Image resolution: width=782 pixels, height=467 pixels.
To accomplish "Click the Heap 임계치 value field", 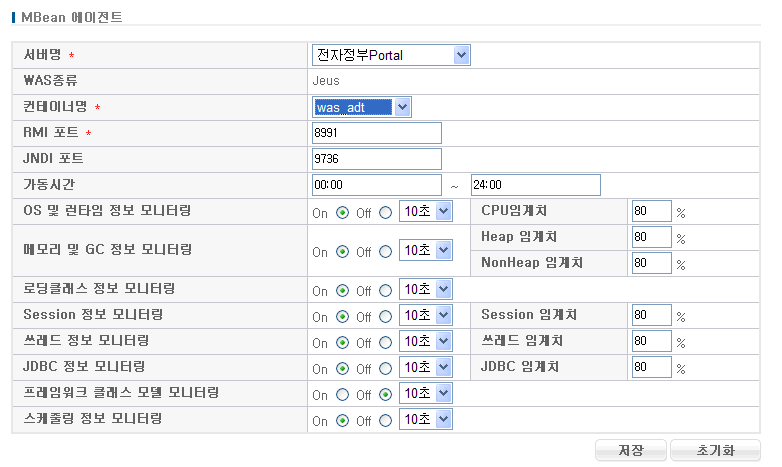I will coord(651,237).
